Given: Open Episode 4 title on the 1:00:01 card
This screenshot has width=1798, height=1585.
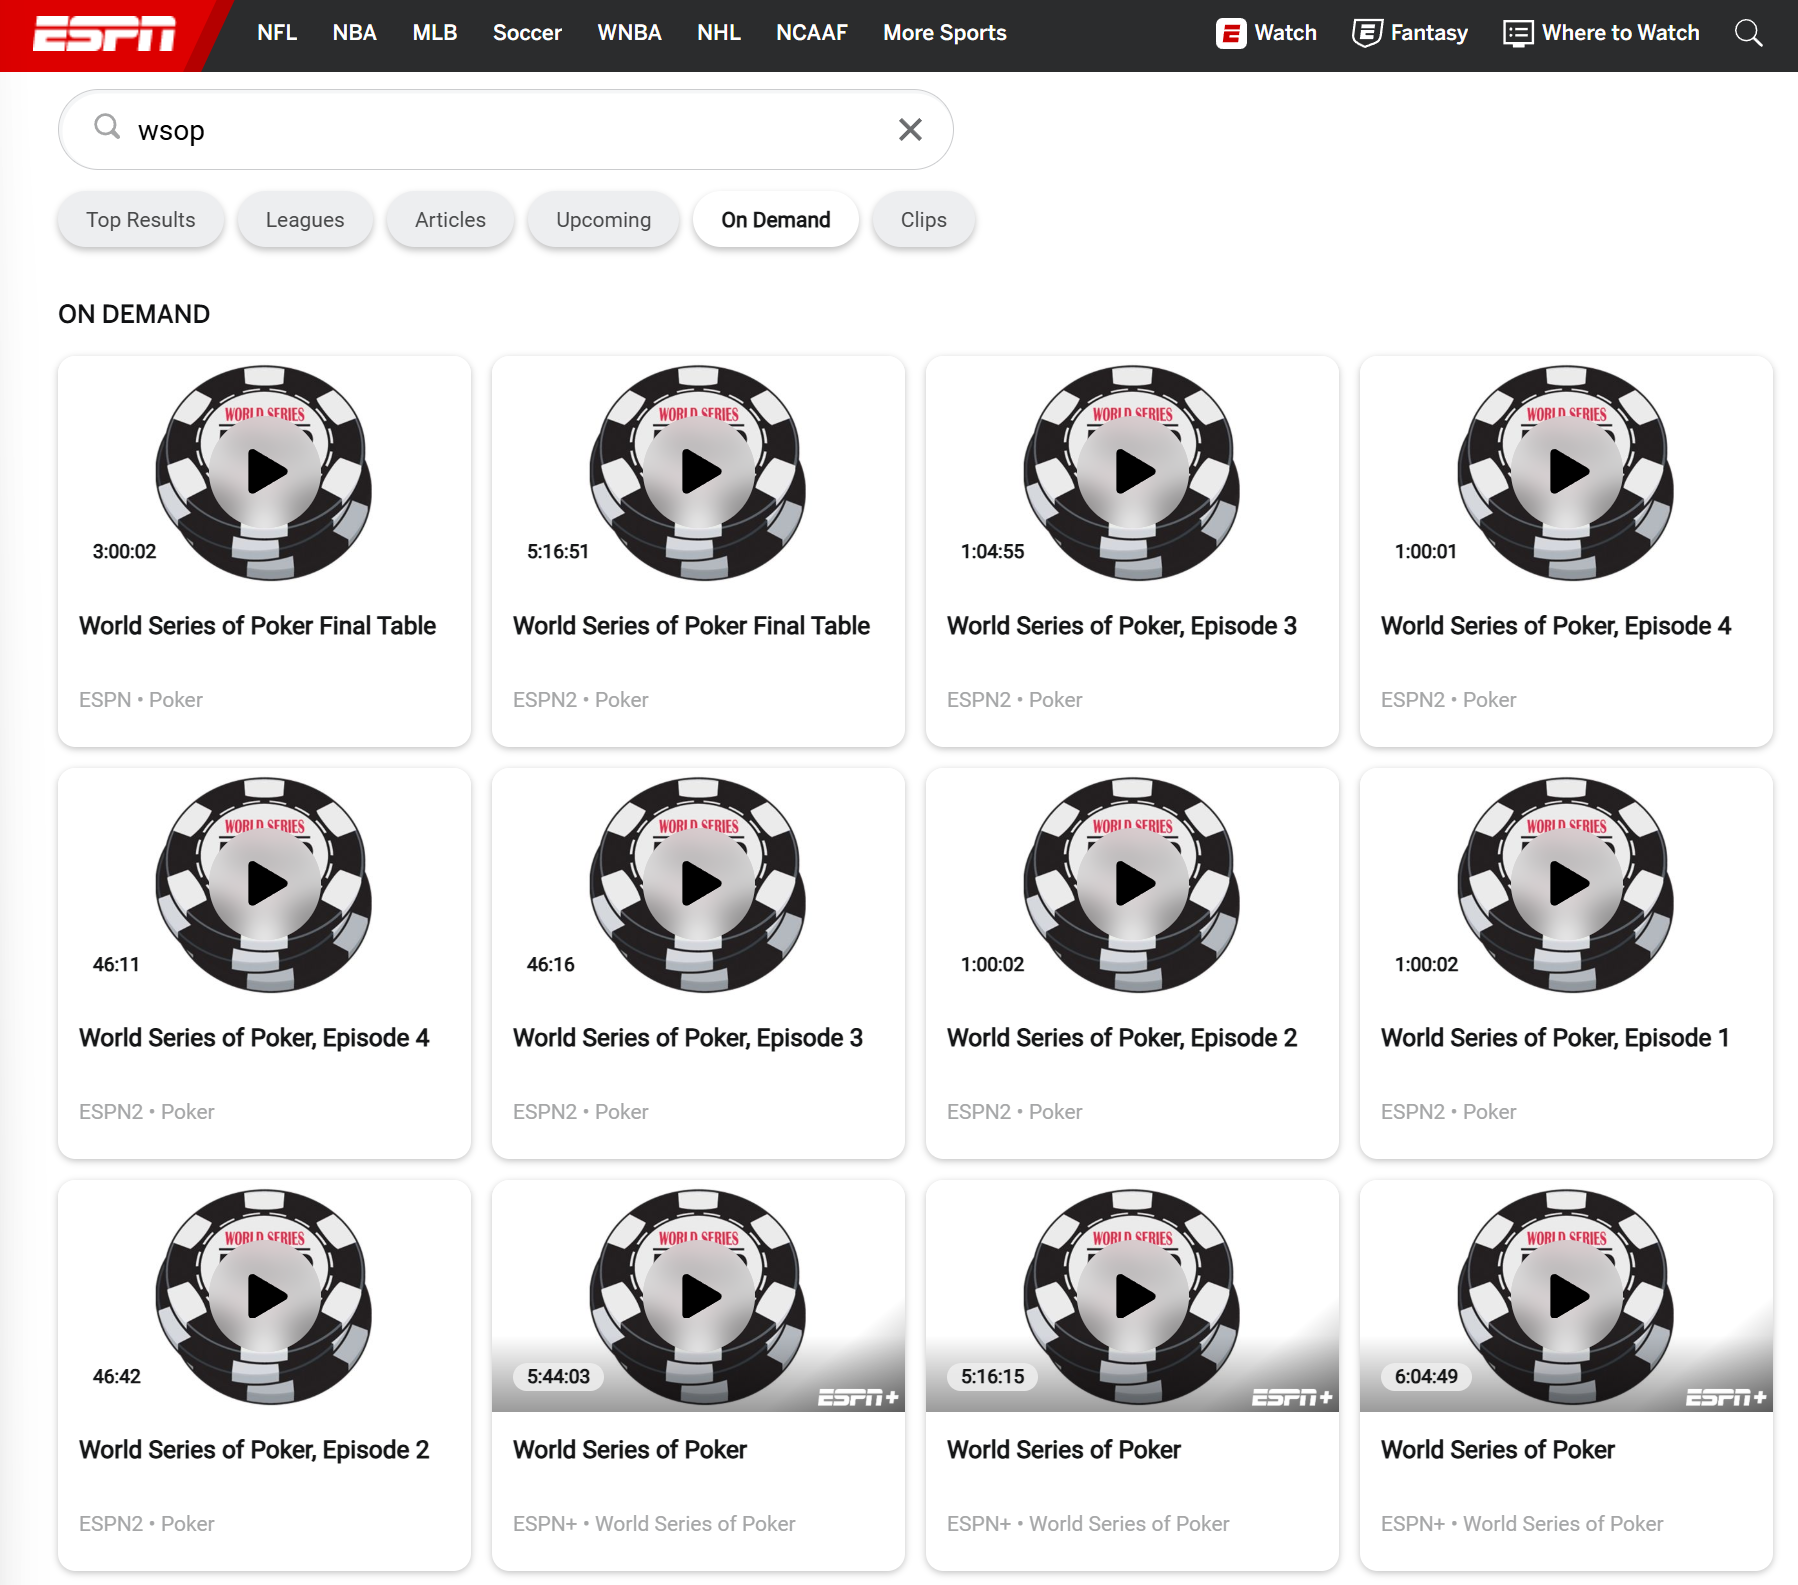Looking at the screenshot, I should (x=1556, y=626).
